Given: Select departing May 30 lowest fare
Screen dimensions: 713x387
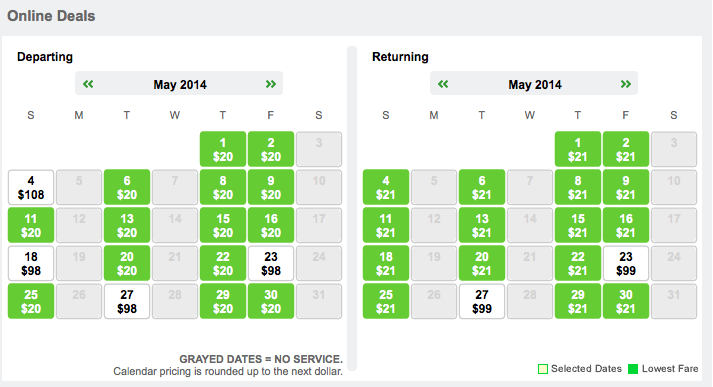Looking at the screenshot, I should pyautogui.click(x=271, y=302).
